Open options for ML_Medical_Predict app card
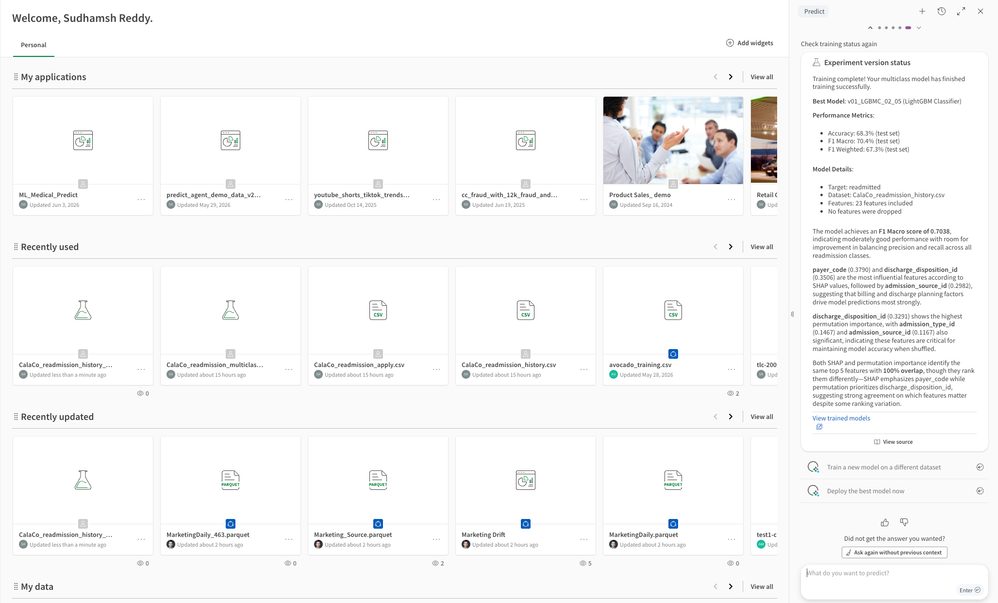 coord(141,200)
